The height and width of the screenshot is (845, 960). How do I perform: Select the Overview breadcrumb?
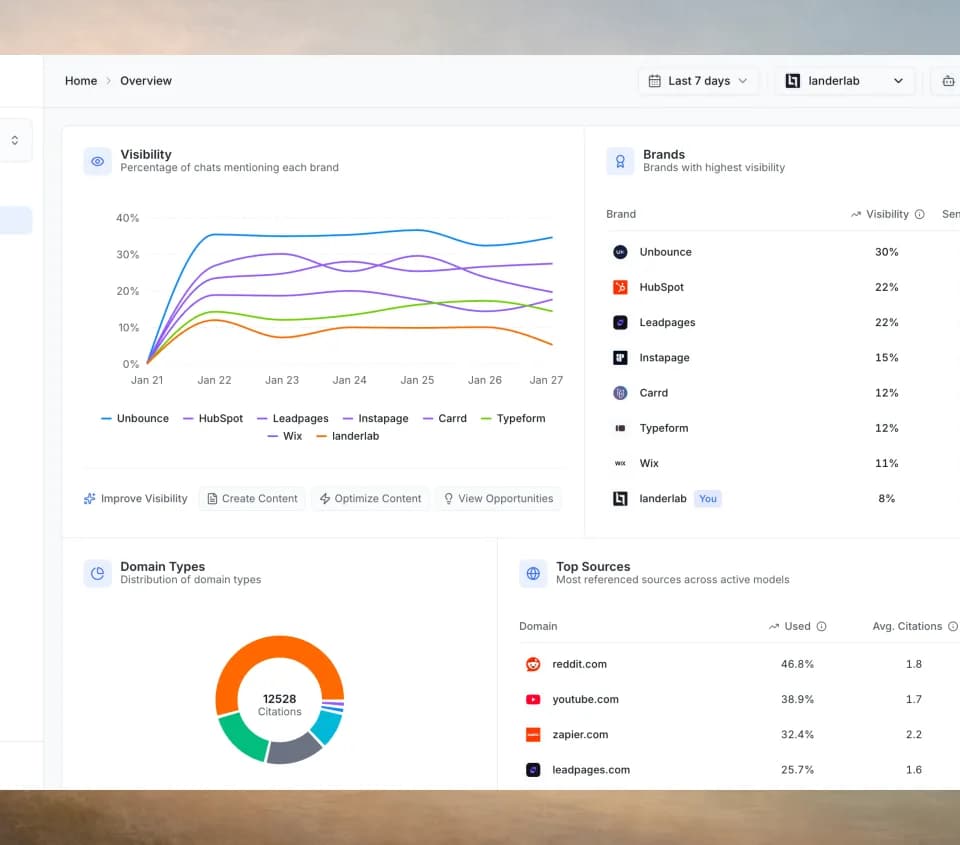[x=146, y=81]
